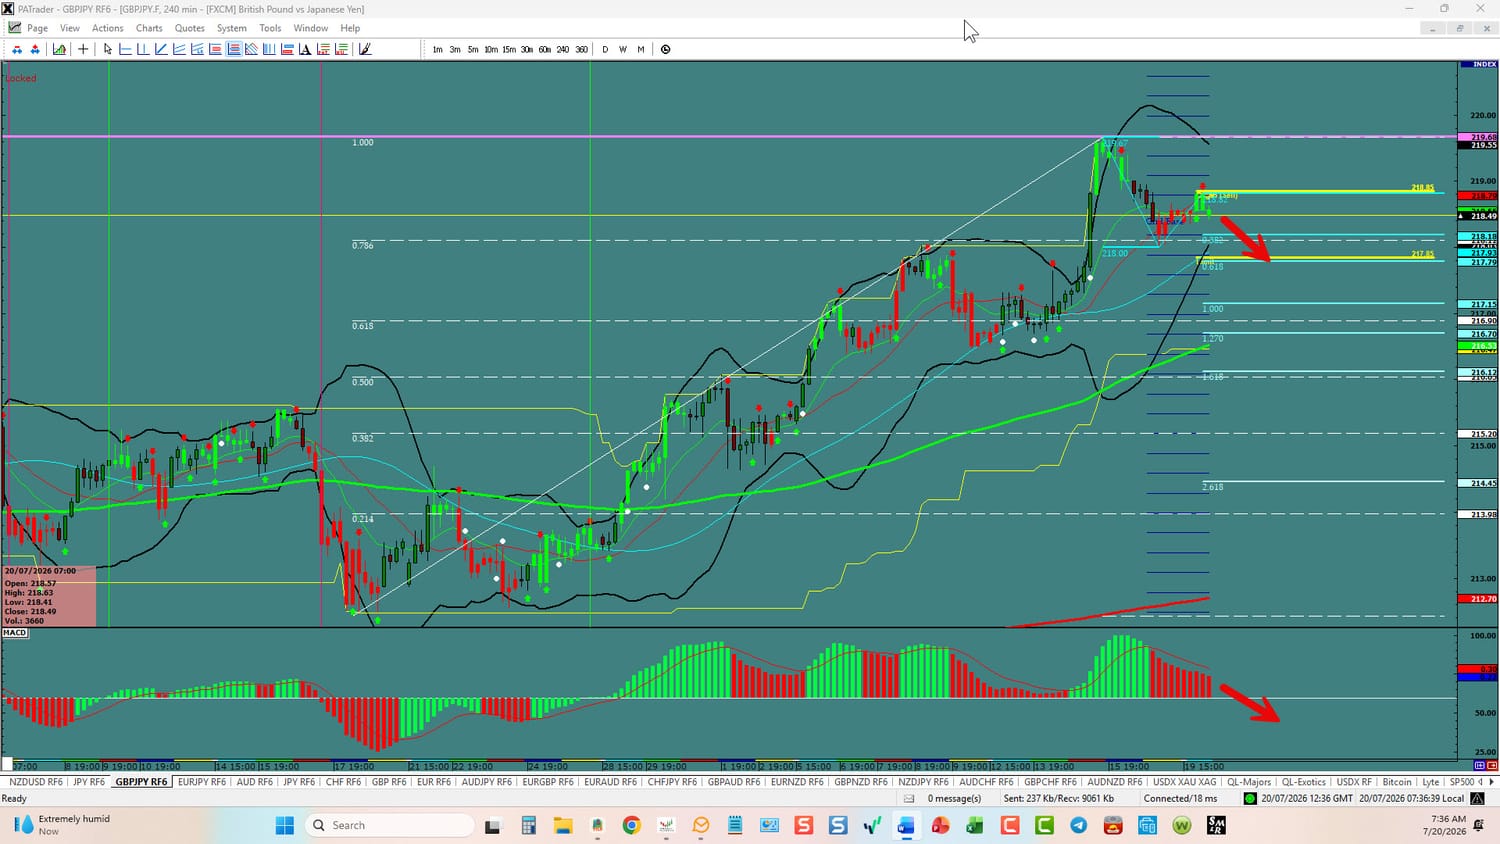Open File Explorer from taskbar

(562, 825)
